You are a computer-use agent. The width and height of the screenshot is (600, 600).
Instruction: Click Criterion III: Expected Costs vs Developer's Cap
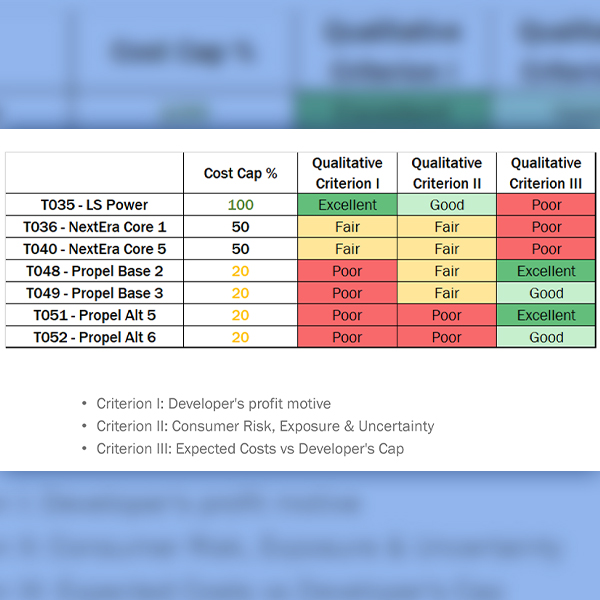[x=250, y=448]
